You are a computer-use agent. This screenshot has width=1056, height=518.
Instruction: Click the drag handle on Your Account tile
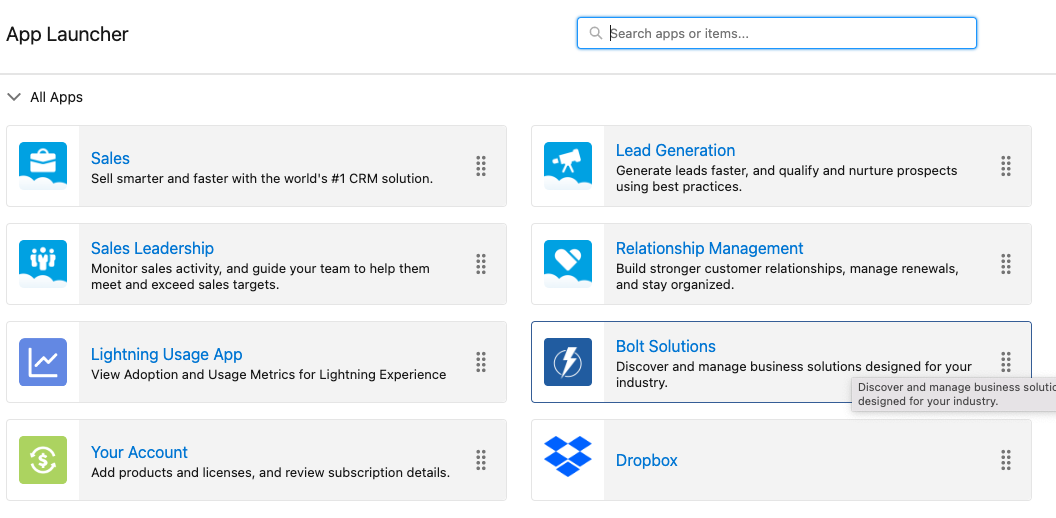tap(481, 460)
